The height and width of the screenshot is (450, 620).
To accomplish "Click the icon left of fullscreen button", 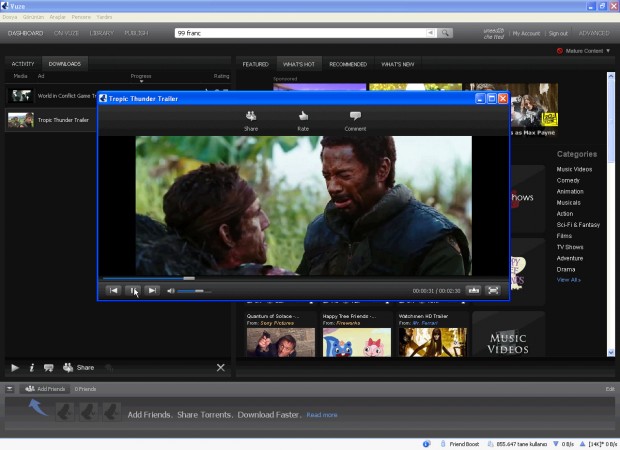I will 474,291.
